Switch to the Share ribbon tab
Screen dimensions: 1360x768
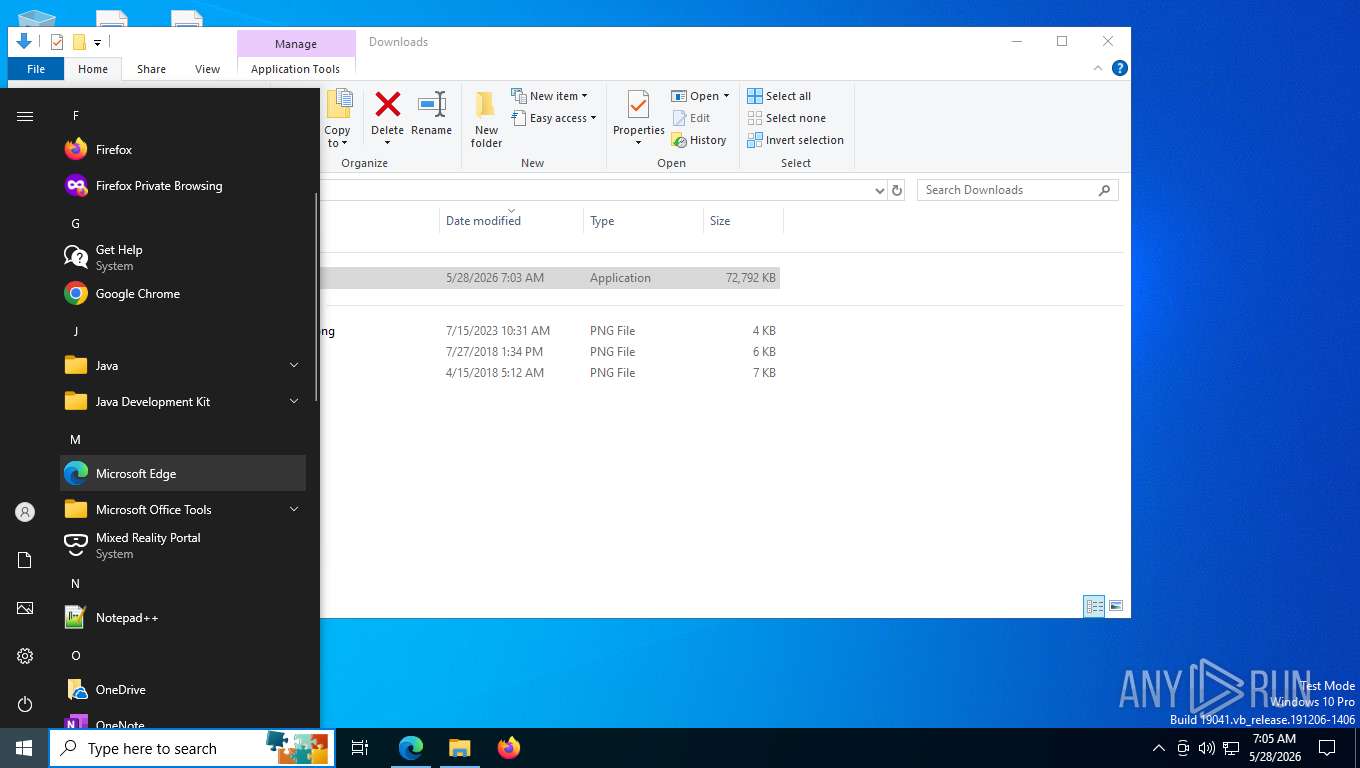click(151, 69)
